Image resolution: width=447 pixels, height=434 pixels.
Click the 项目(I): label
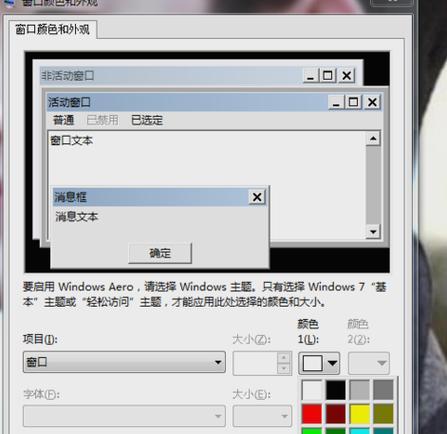click(x=40, y=339)
